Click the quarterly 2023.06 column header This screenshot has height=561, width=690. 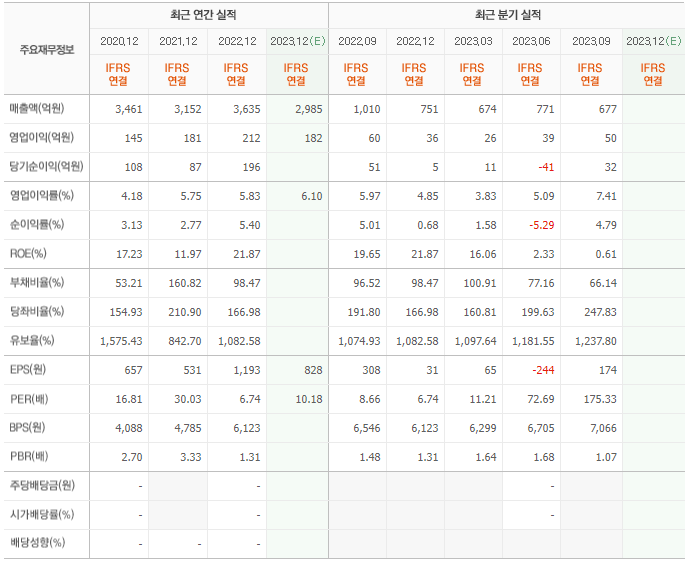click(x=531, y=41)
